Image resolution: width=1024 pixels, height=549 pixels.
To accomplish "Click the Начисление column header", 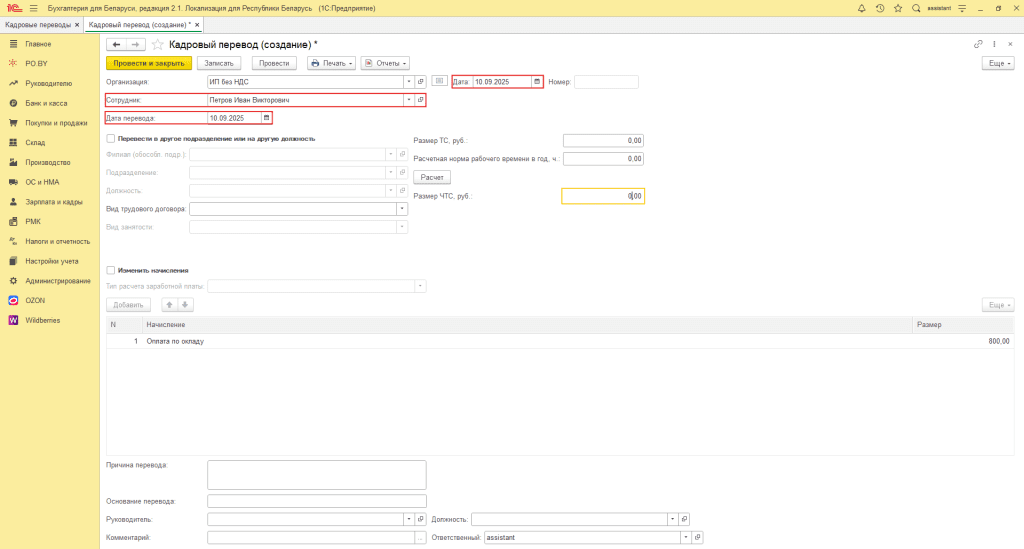I will tap(526, 324).
